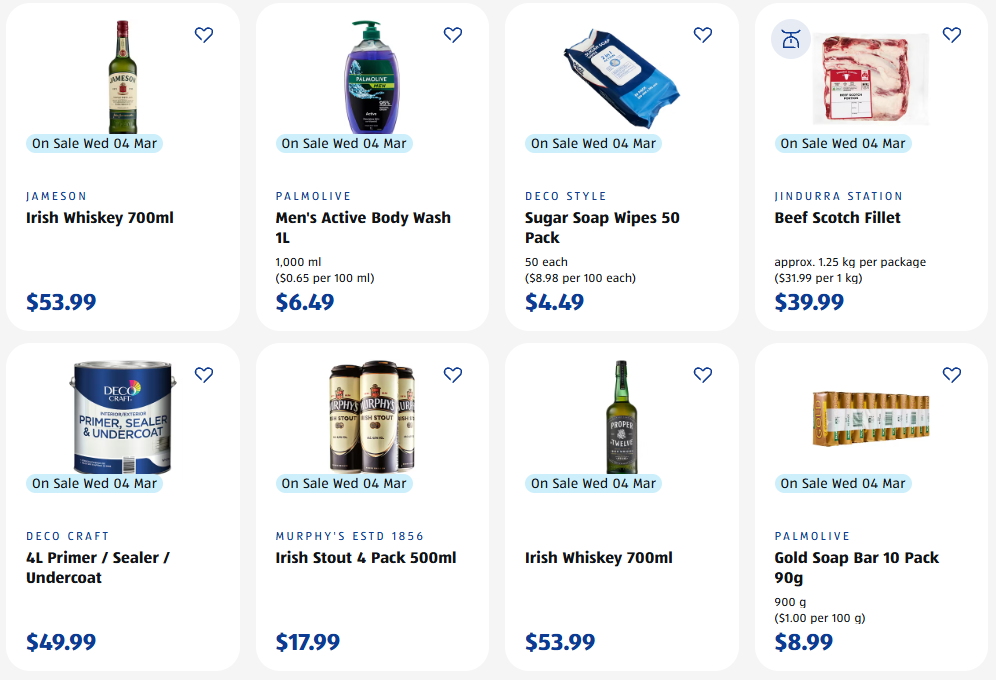
Task: Click On Sale badge on Palmolive Body Wash
Action: tap(344, 143)
